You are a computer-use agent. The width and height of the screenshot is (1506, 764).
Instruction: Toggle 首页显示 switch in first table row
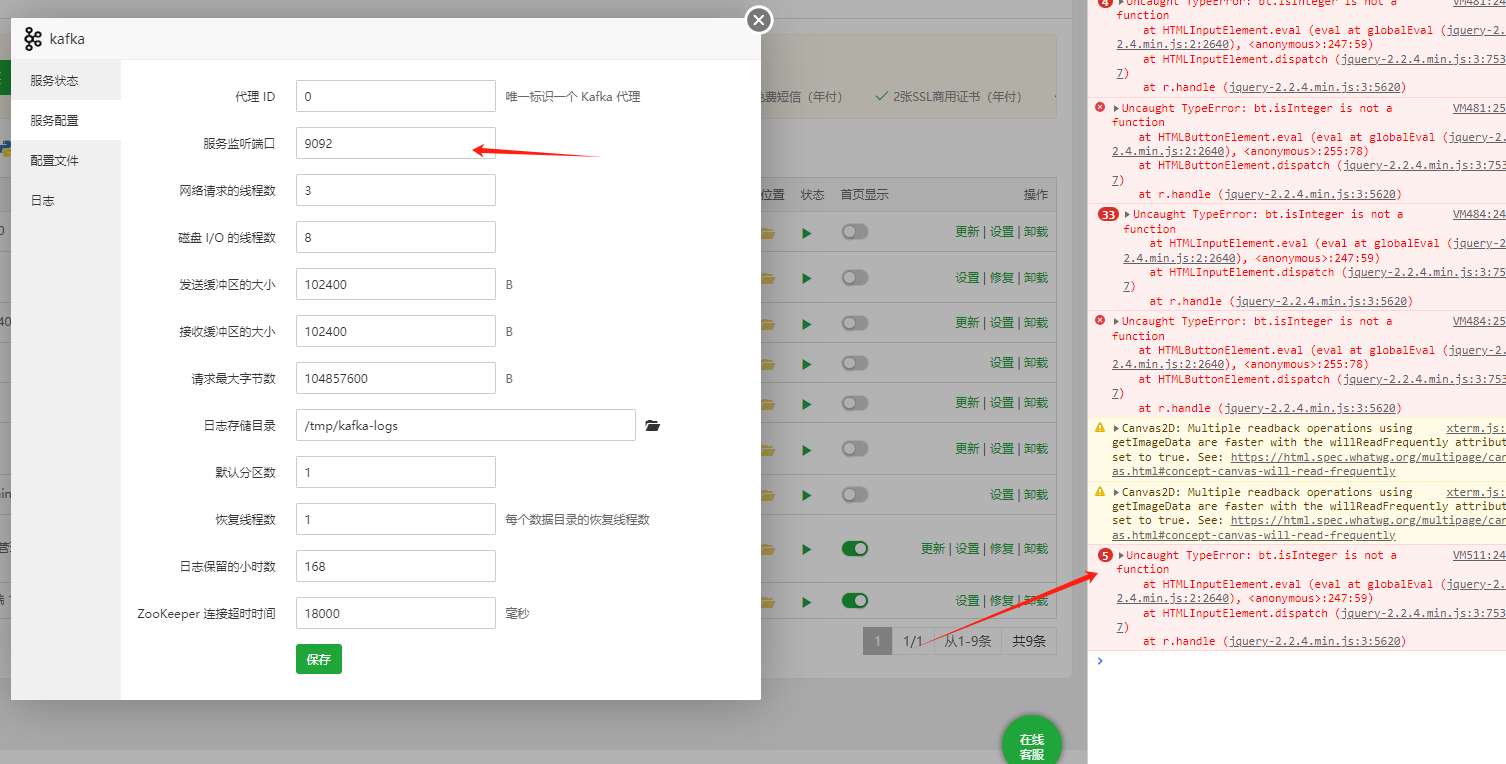pos(854,232)
